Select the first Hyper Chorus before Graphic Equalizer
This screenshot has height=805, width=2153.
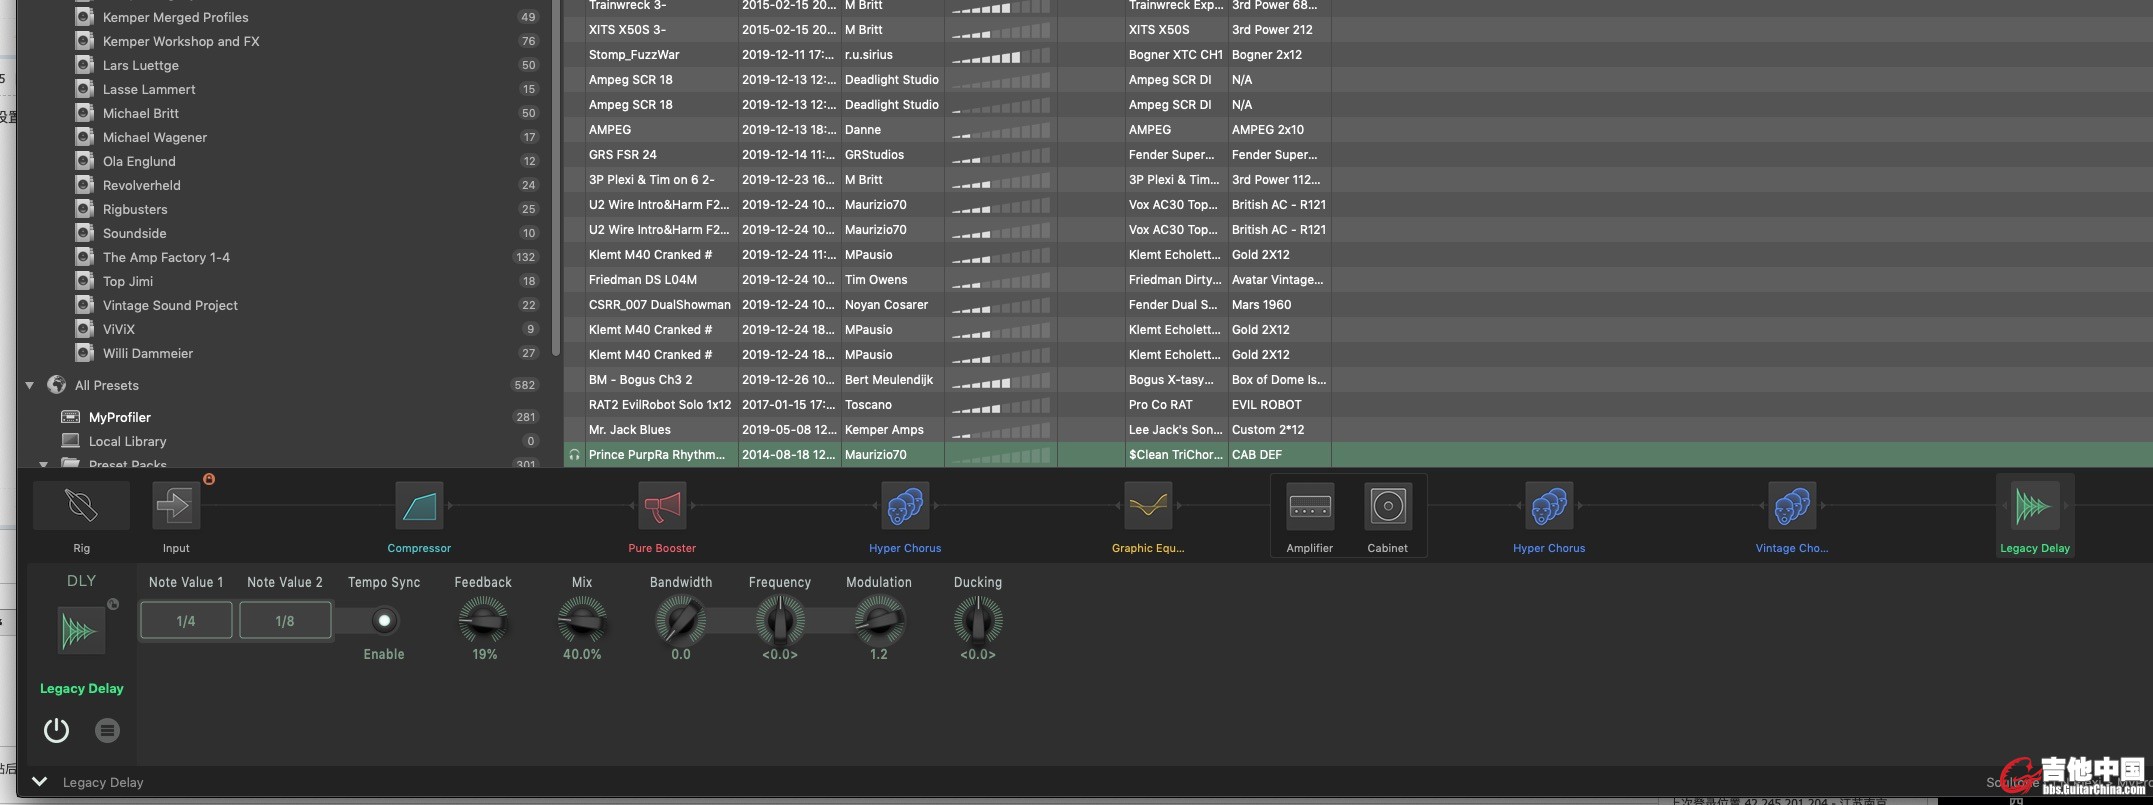click(905, 506)
